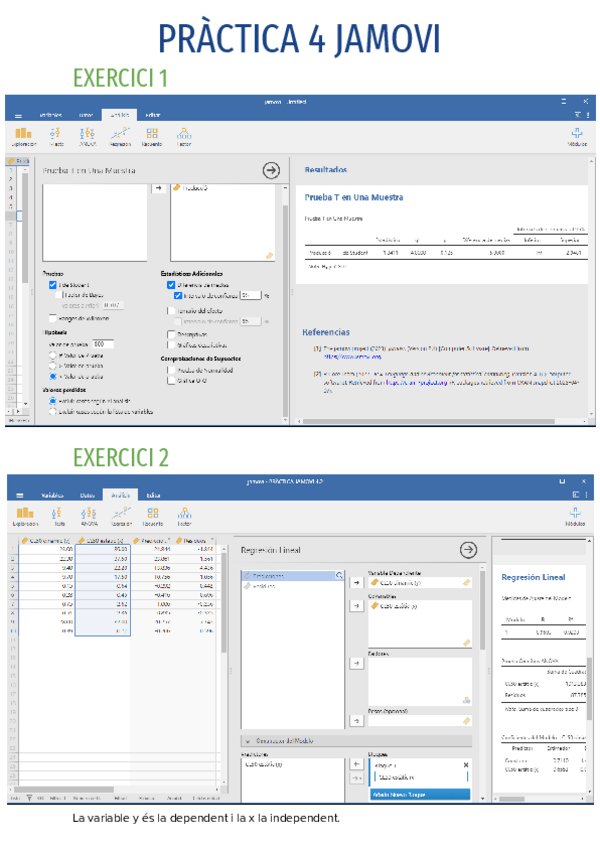Open Regresión menu in Exercici 2 window
The height and width of the screenshot is (848, 600).
click(121, 516)
